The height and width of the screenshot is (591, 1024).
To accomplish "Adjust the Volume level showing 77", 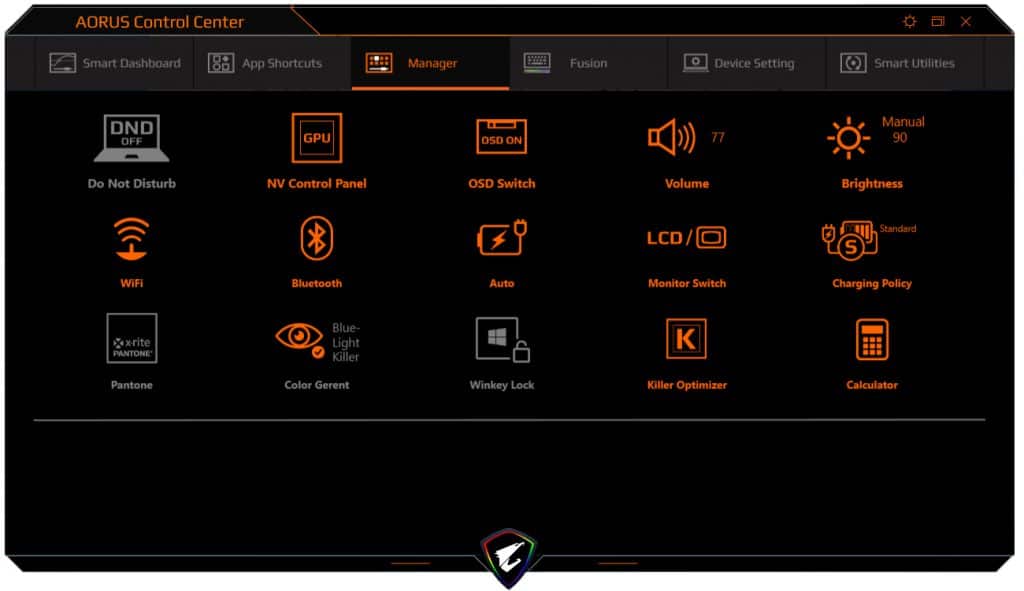I will point(674,137).
